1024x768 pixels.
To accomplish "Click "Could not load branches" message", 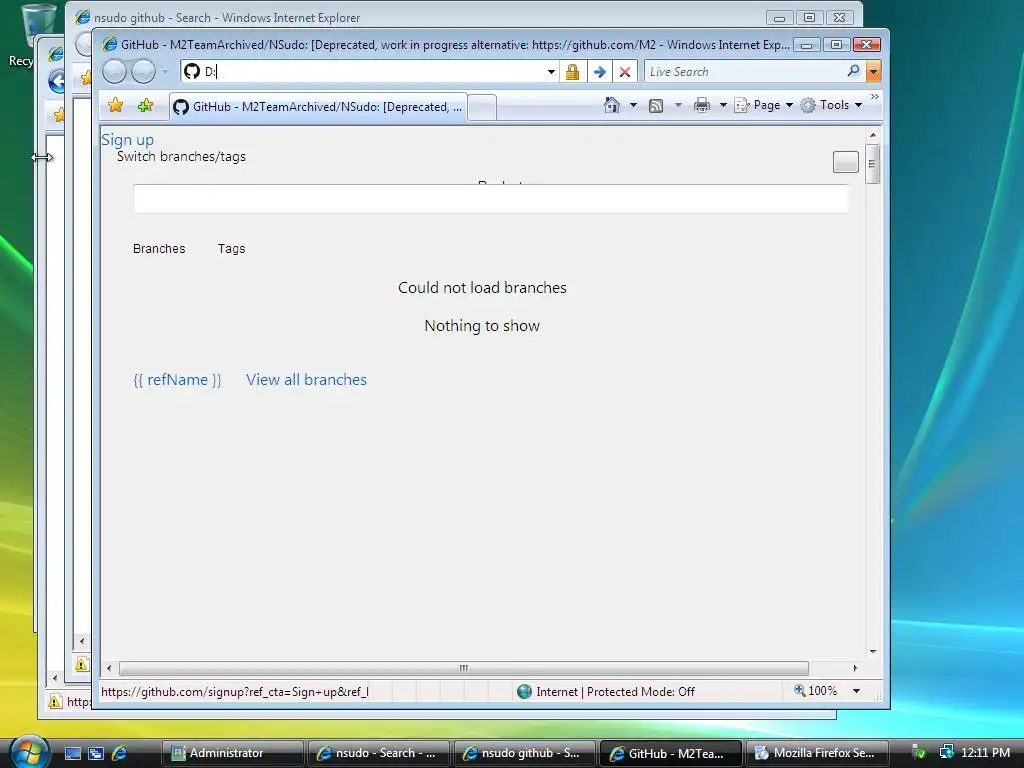I will click(x=483, y=288).
